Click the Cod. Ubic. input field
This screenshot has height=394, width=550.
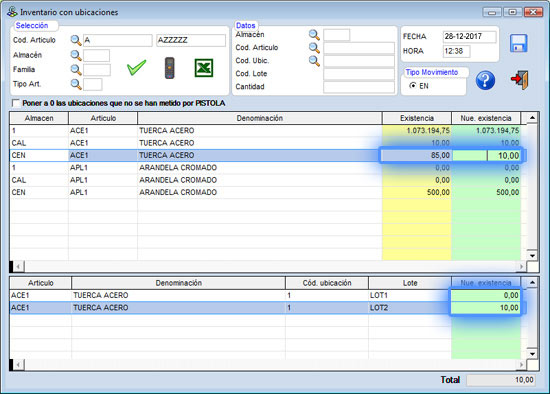(359, 61)
